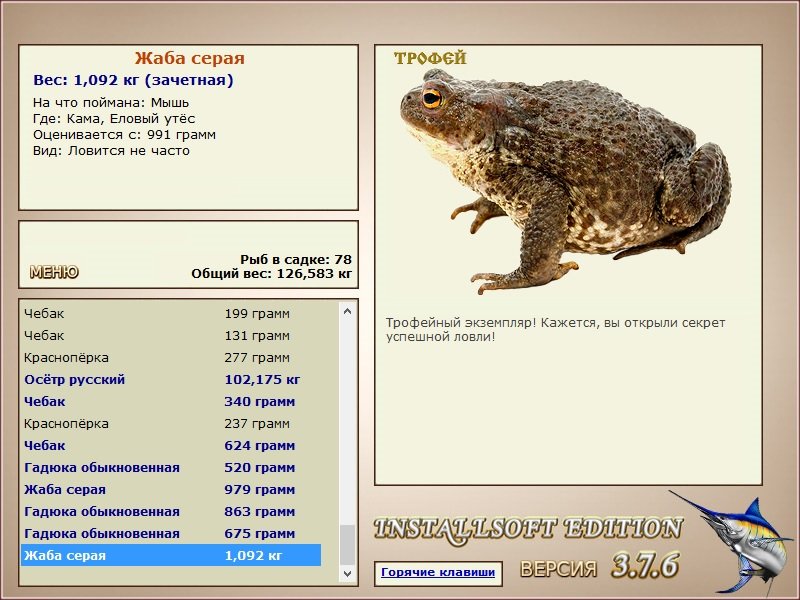Click the grey toad trophy picture
This screenshot has height=600, width=800.
point(565,181)
